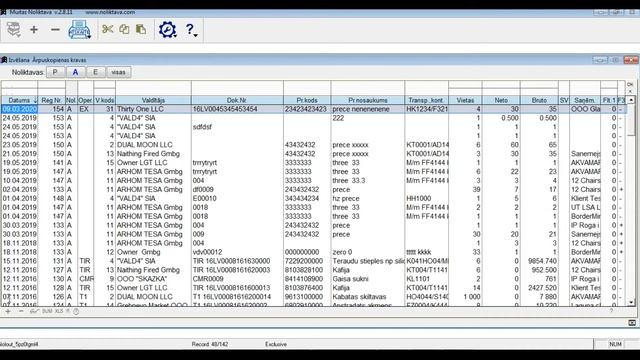Click the plus add-record toolbar icon
Screen dimensions: 640x360
(34, 29)
